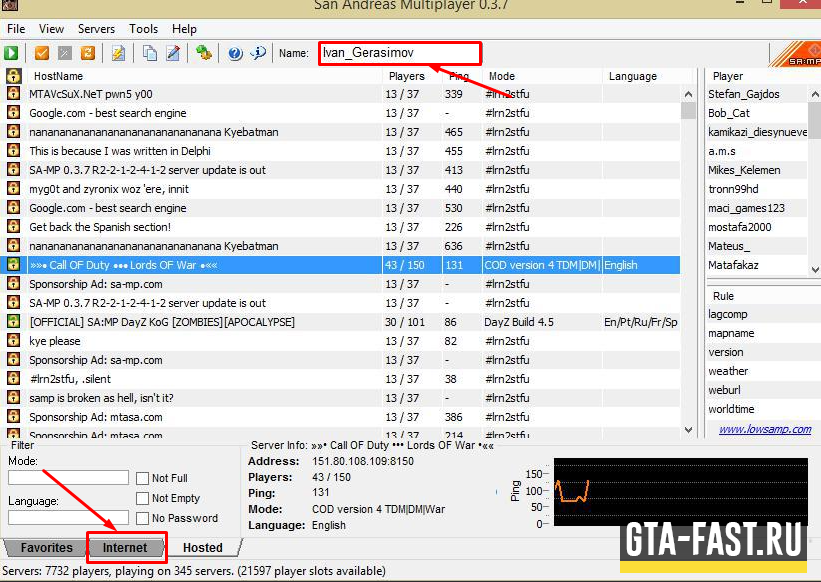Open the Tools menu
This screenshot has height=582, width=821.
point(143,29)
